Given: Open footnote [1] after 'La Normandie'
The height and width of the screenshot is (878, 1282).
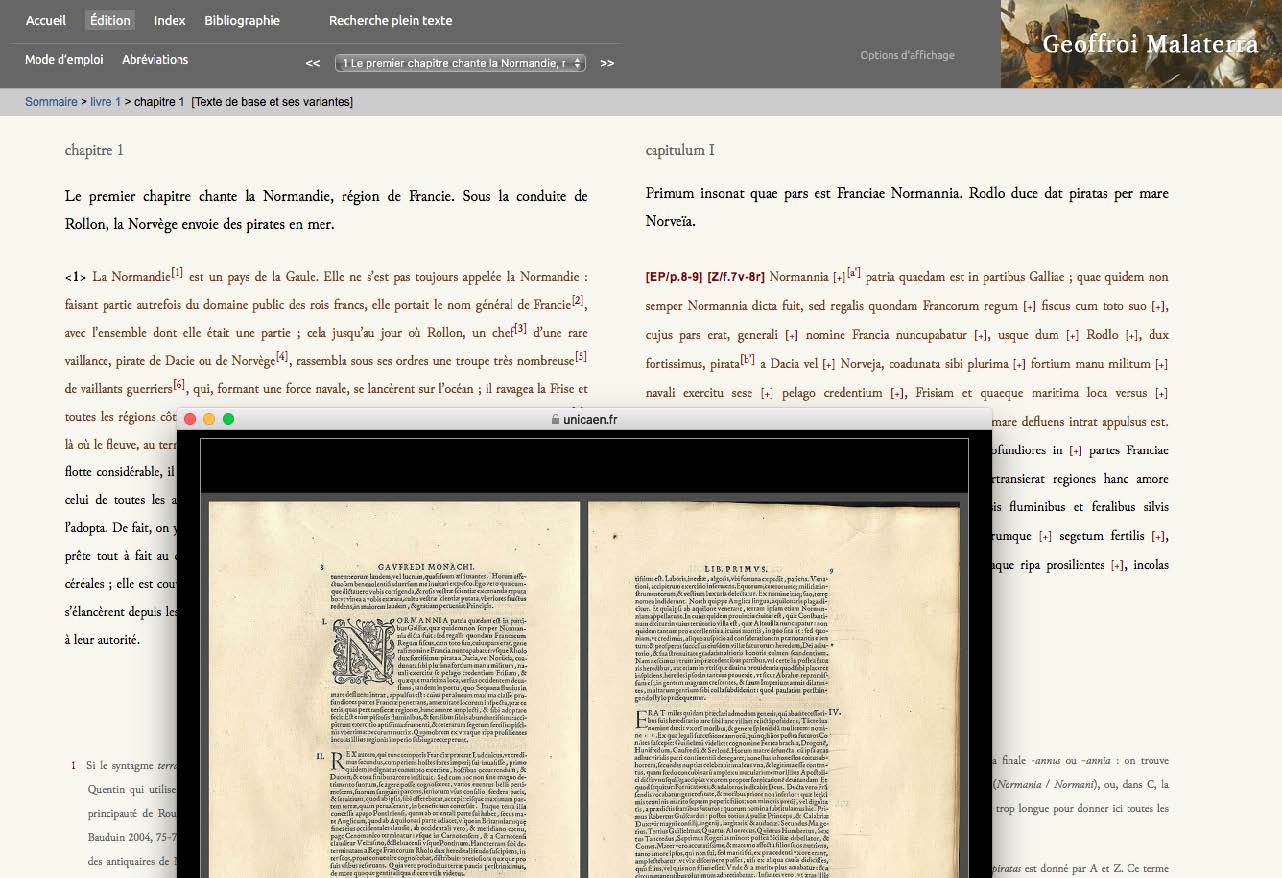Looking at the screenshot, I should pyautogui.click(x=177, y=272).
